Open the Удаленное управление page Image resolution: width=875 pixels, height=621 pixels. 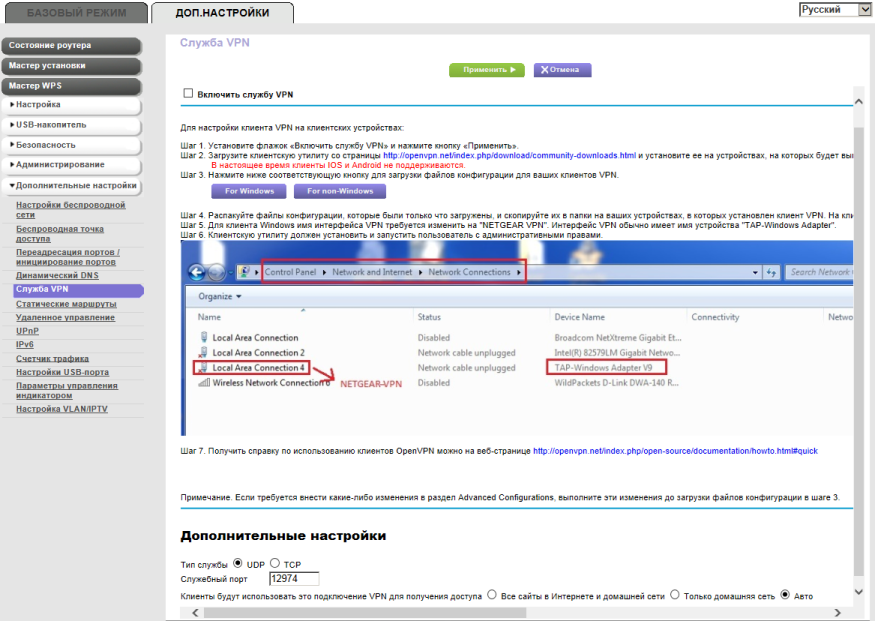[x=65, y=317]
